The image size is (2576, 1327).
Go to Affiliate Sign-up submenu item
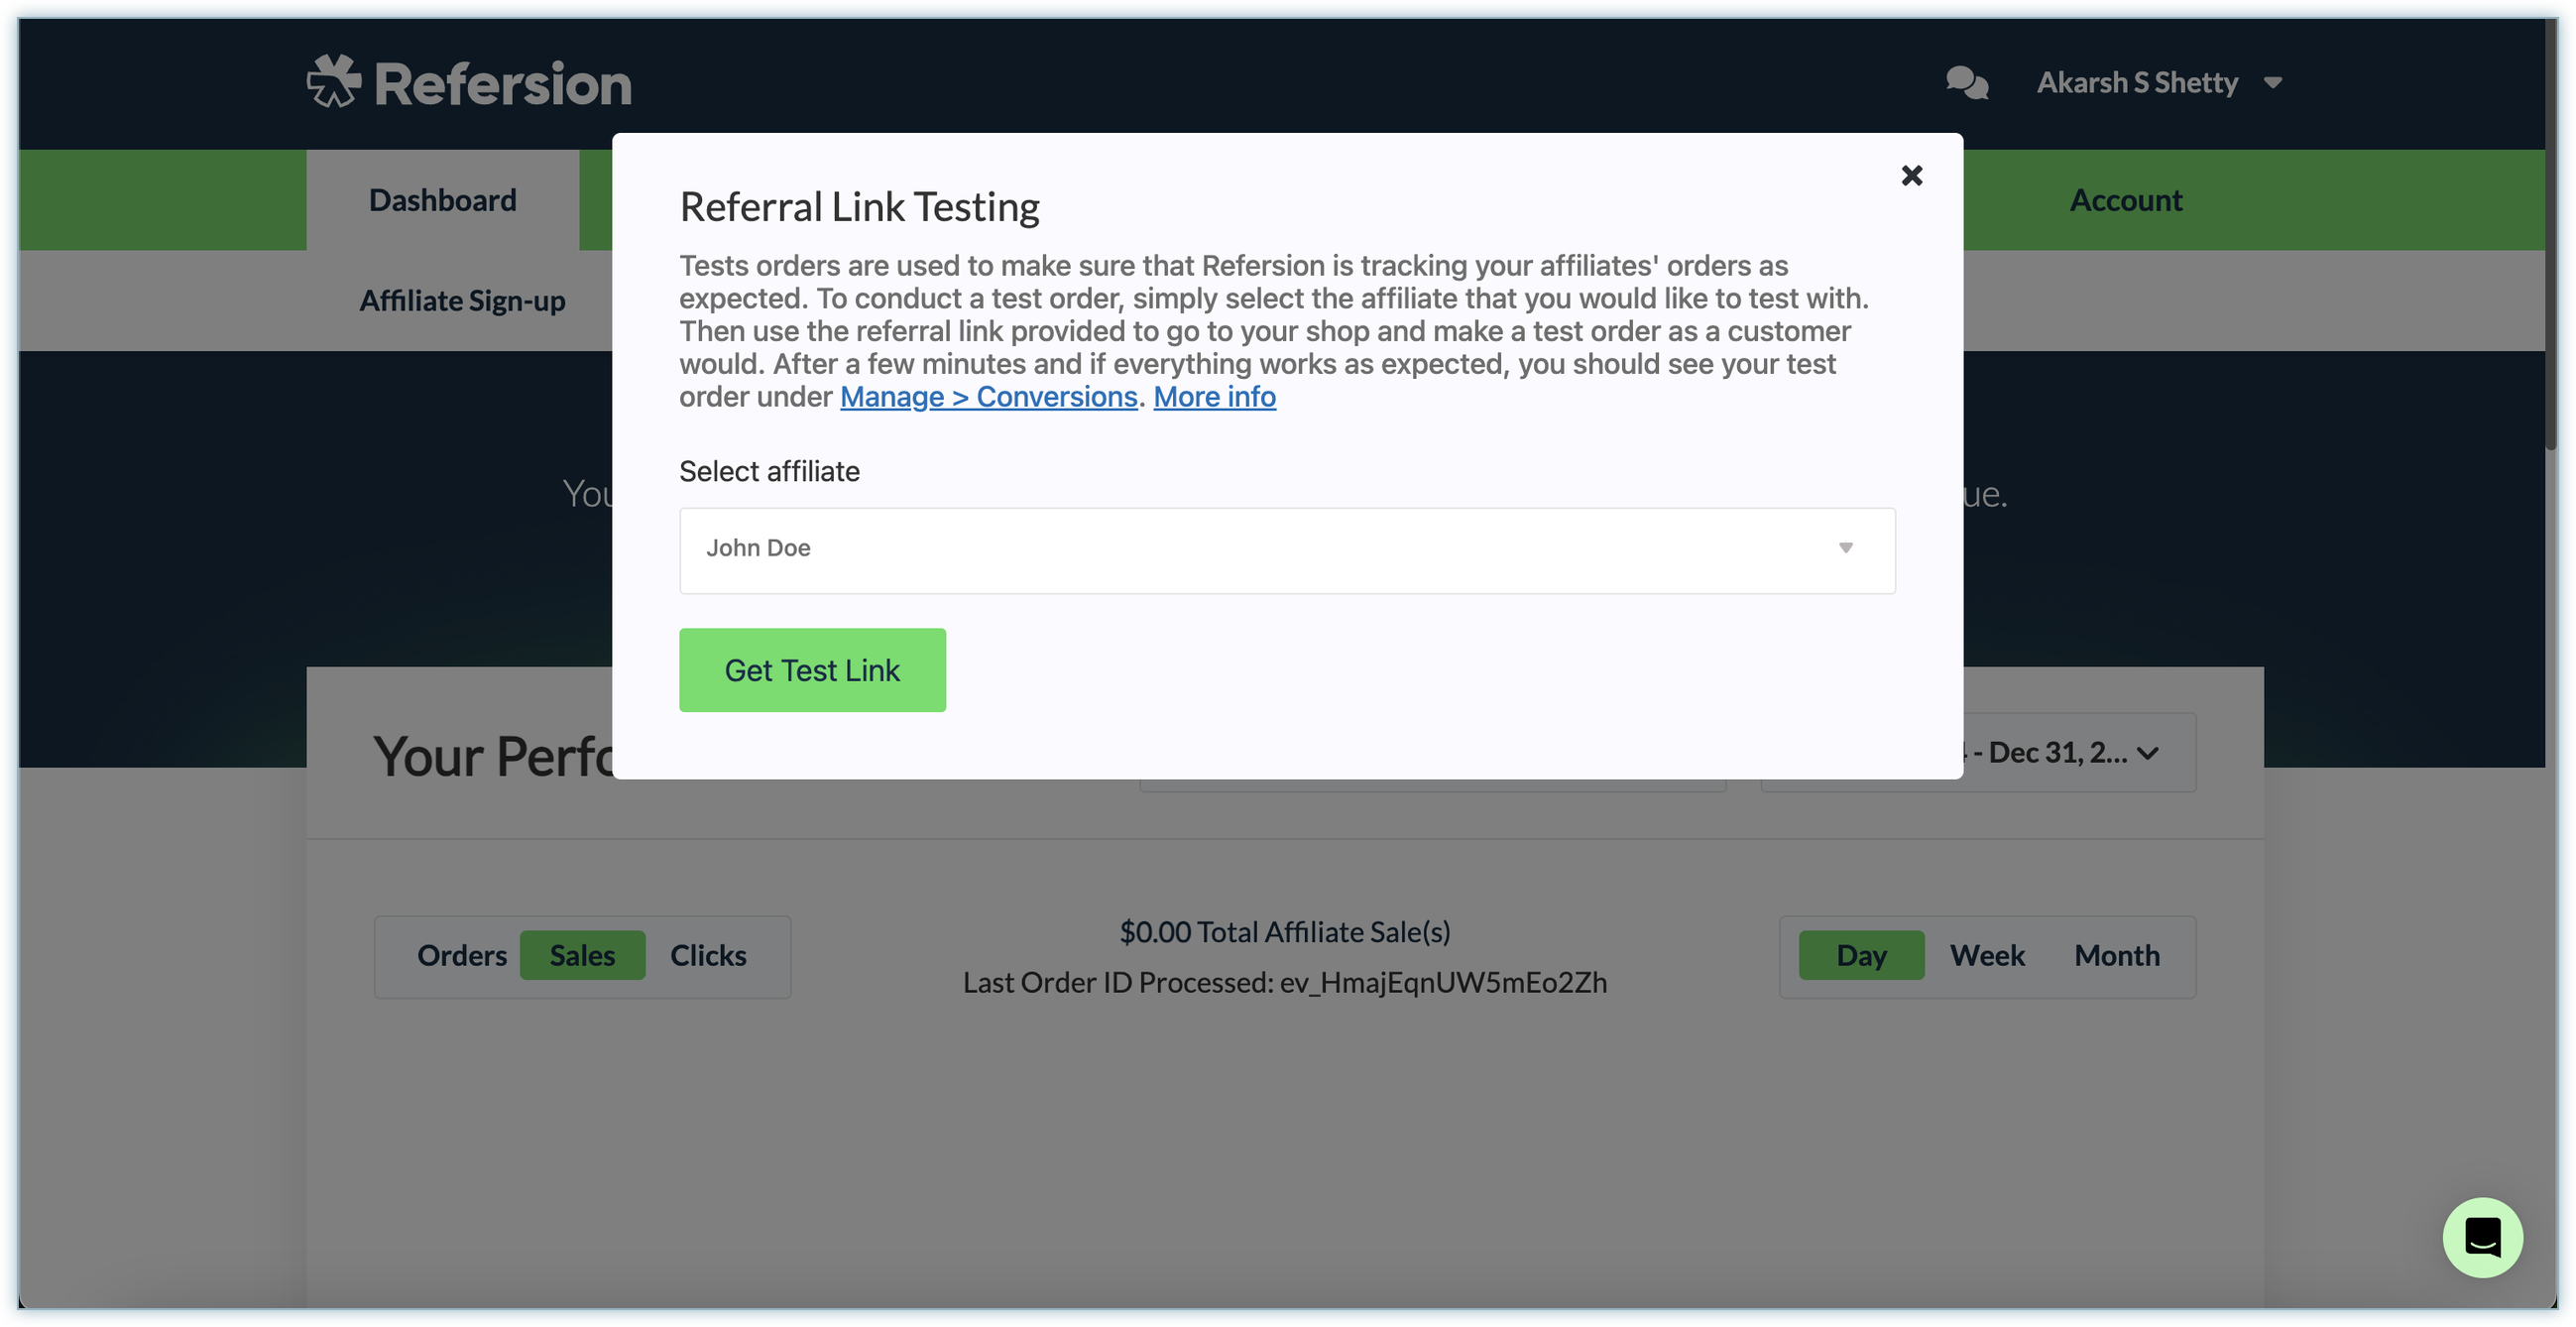tap(462, 301)
